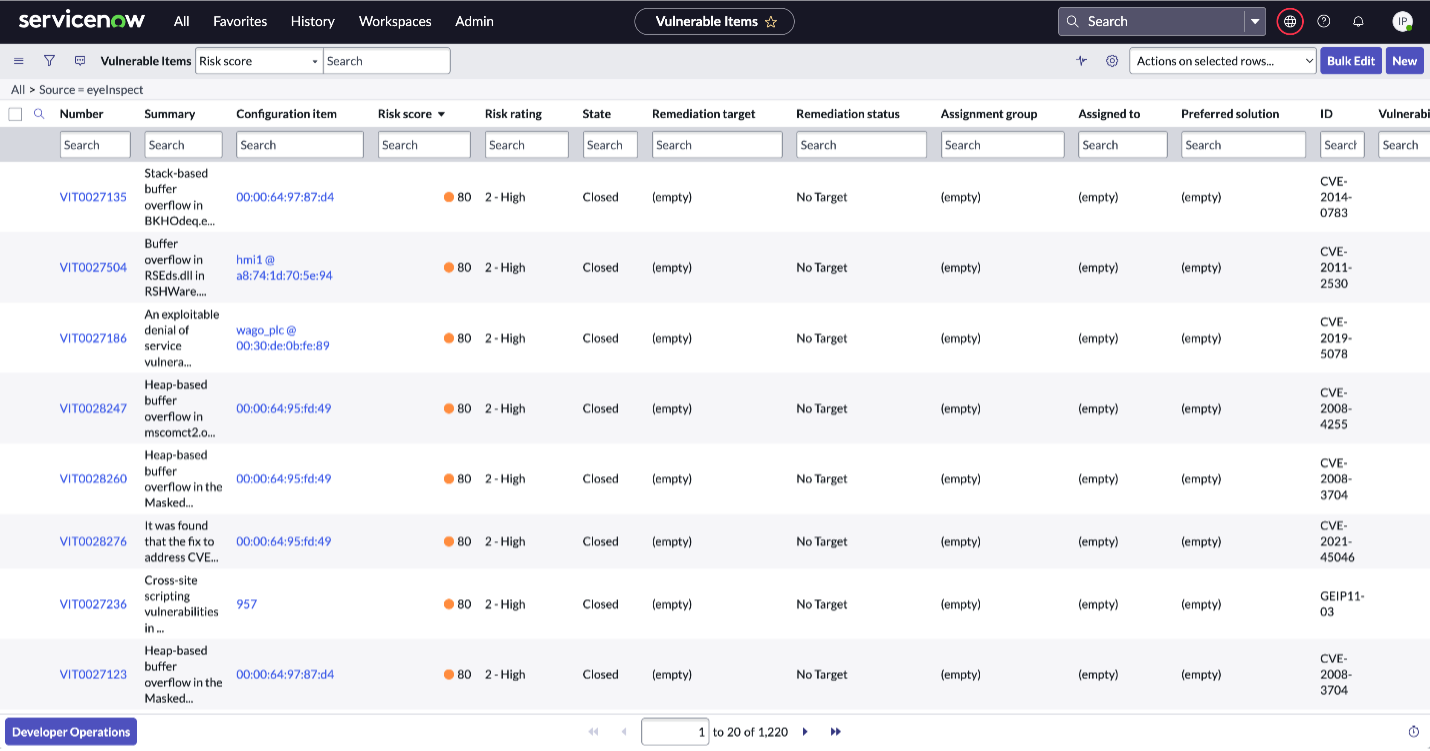Check the select-all rows checkbox

coord(15,114)
